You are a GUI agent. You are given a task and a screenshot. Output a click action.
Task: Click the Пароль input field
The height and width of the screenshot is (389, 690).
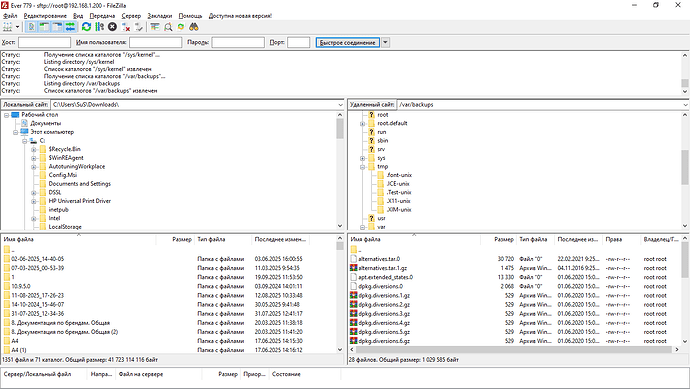(x=238, y=42)
